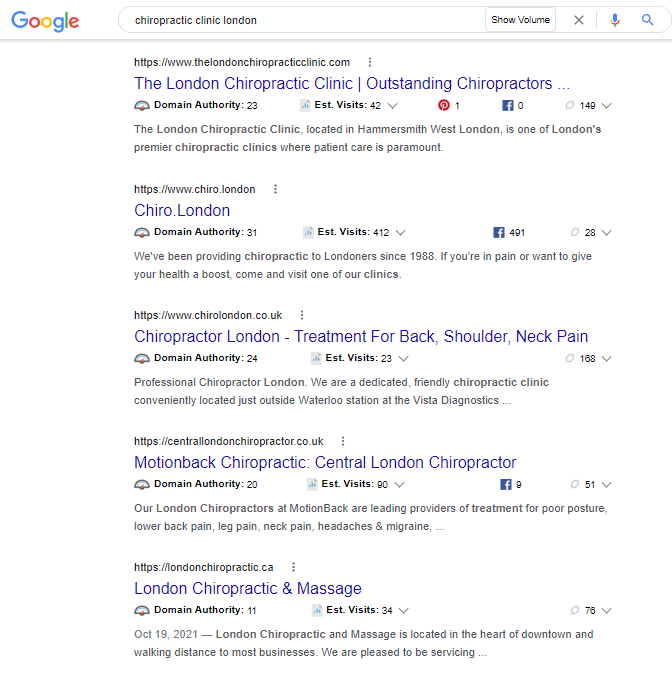
Task: Click Est. Visits chart icon for 23 visits
Action: pos(316,358)
